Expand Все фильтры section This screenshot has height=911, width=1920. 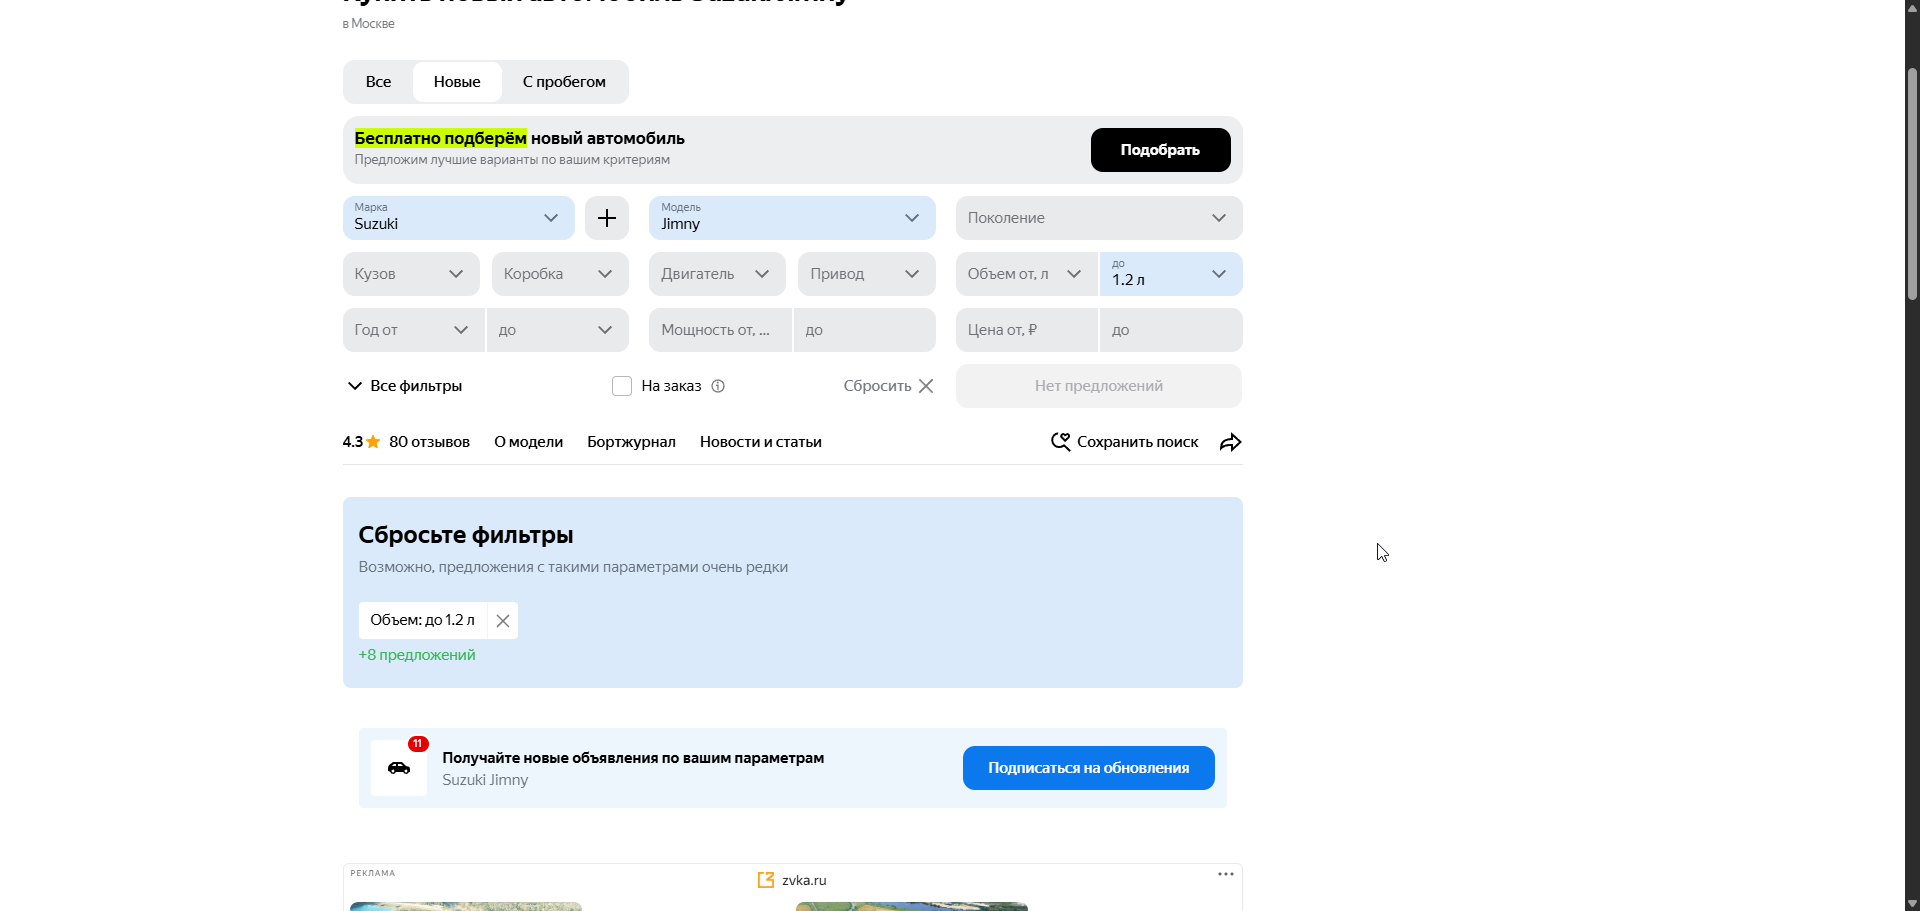[405, 386]
